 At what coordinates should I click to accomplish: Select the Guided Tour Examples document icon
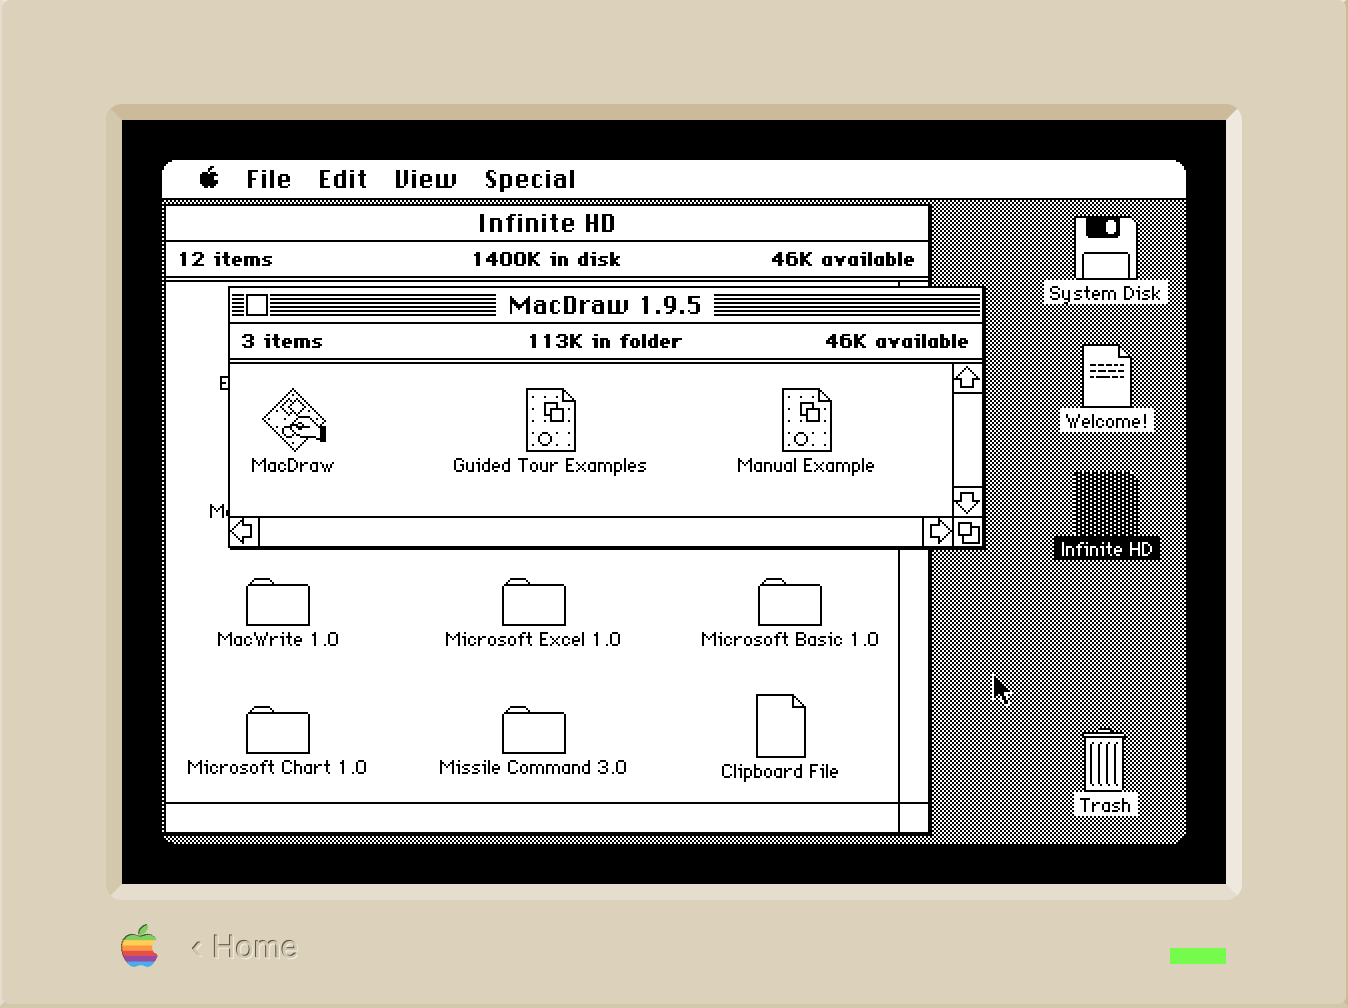click(x=551, y=419)
